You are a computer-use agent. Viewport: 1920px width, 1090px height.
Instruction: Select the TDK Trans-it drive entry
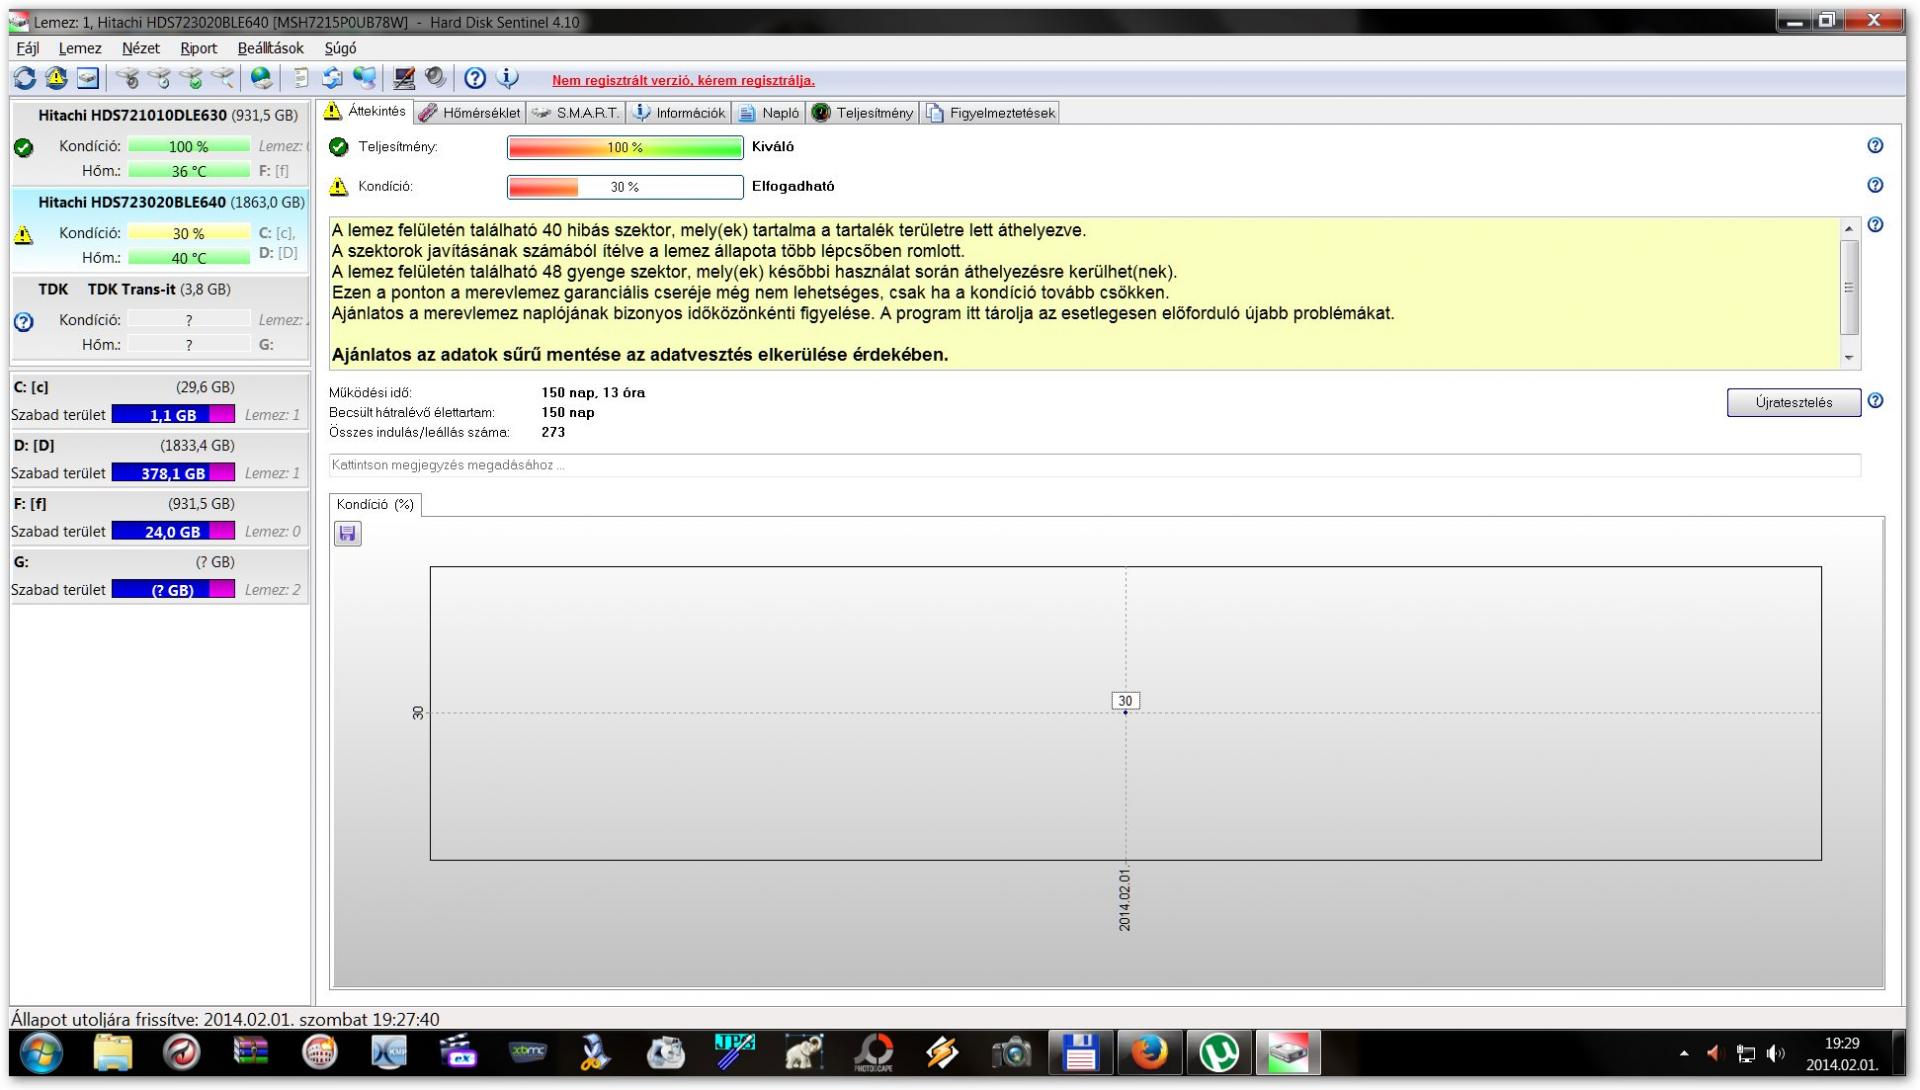(x=160, y=317)
